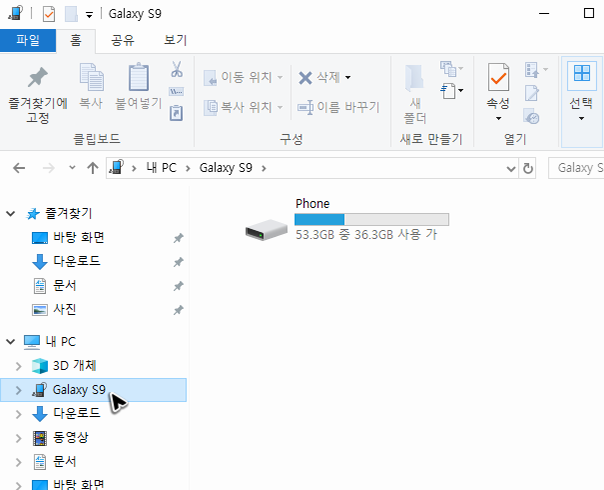Select 다운로드 under 내 PC
The image size is (604, 490).
pos(77,413)
